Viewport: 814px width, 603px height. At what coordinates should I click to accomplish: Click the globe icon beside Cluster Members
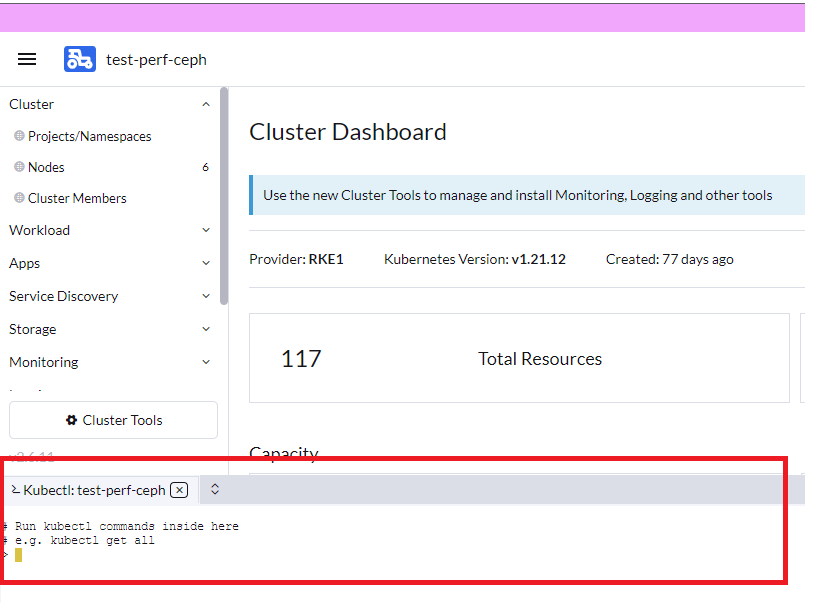coord(19,198)
